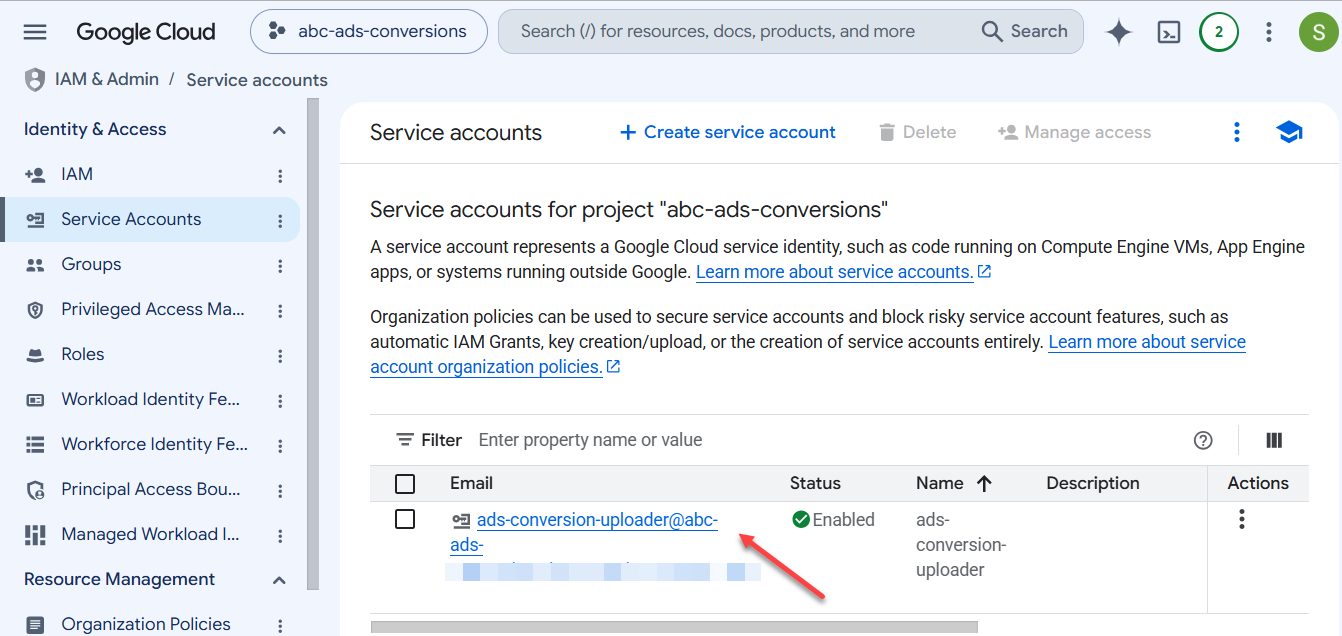The image size is (1342, 636).
Task: Click the greyed Delete button
Action: tap(917, 132)
